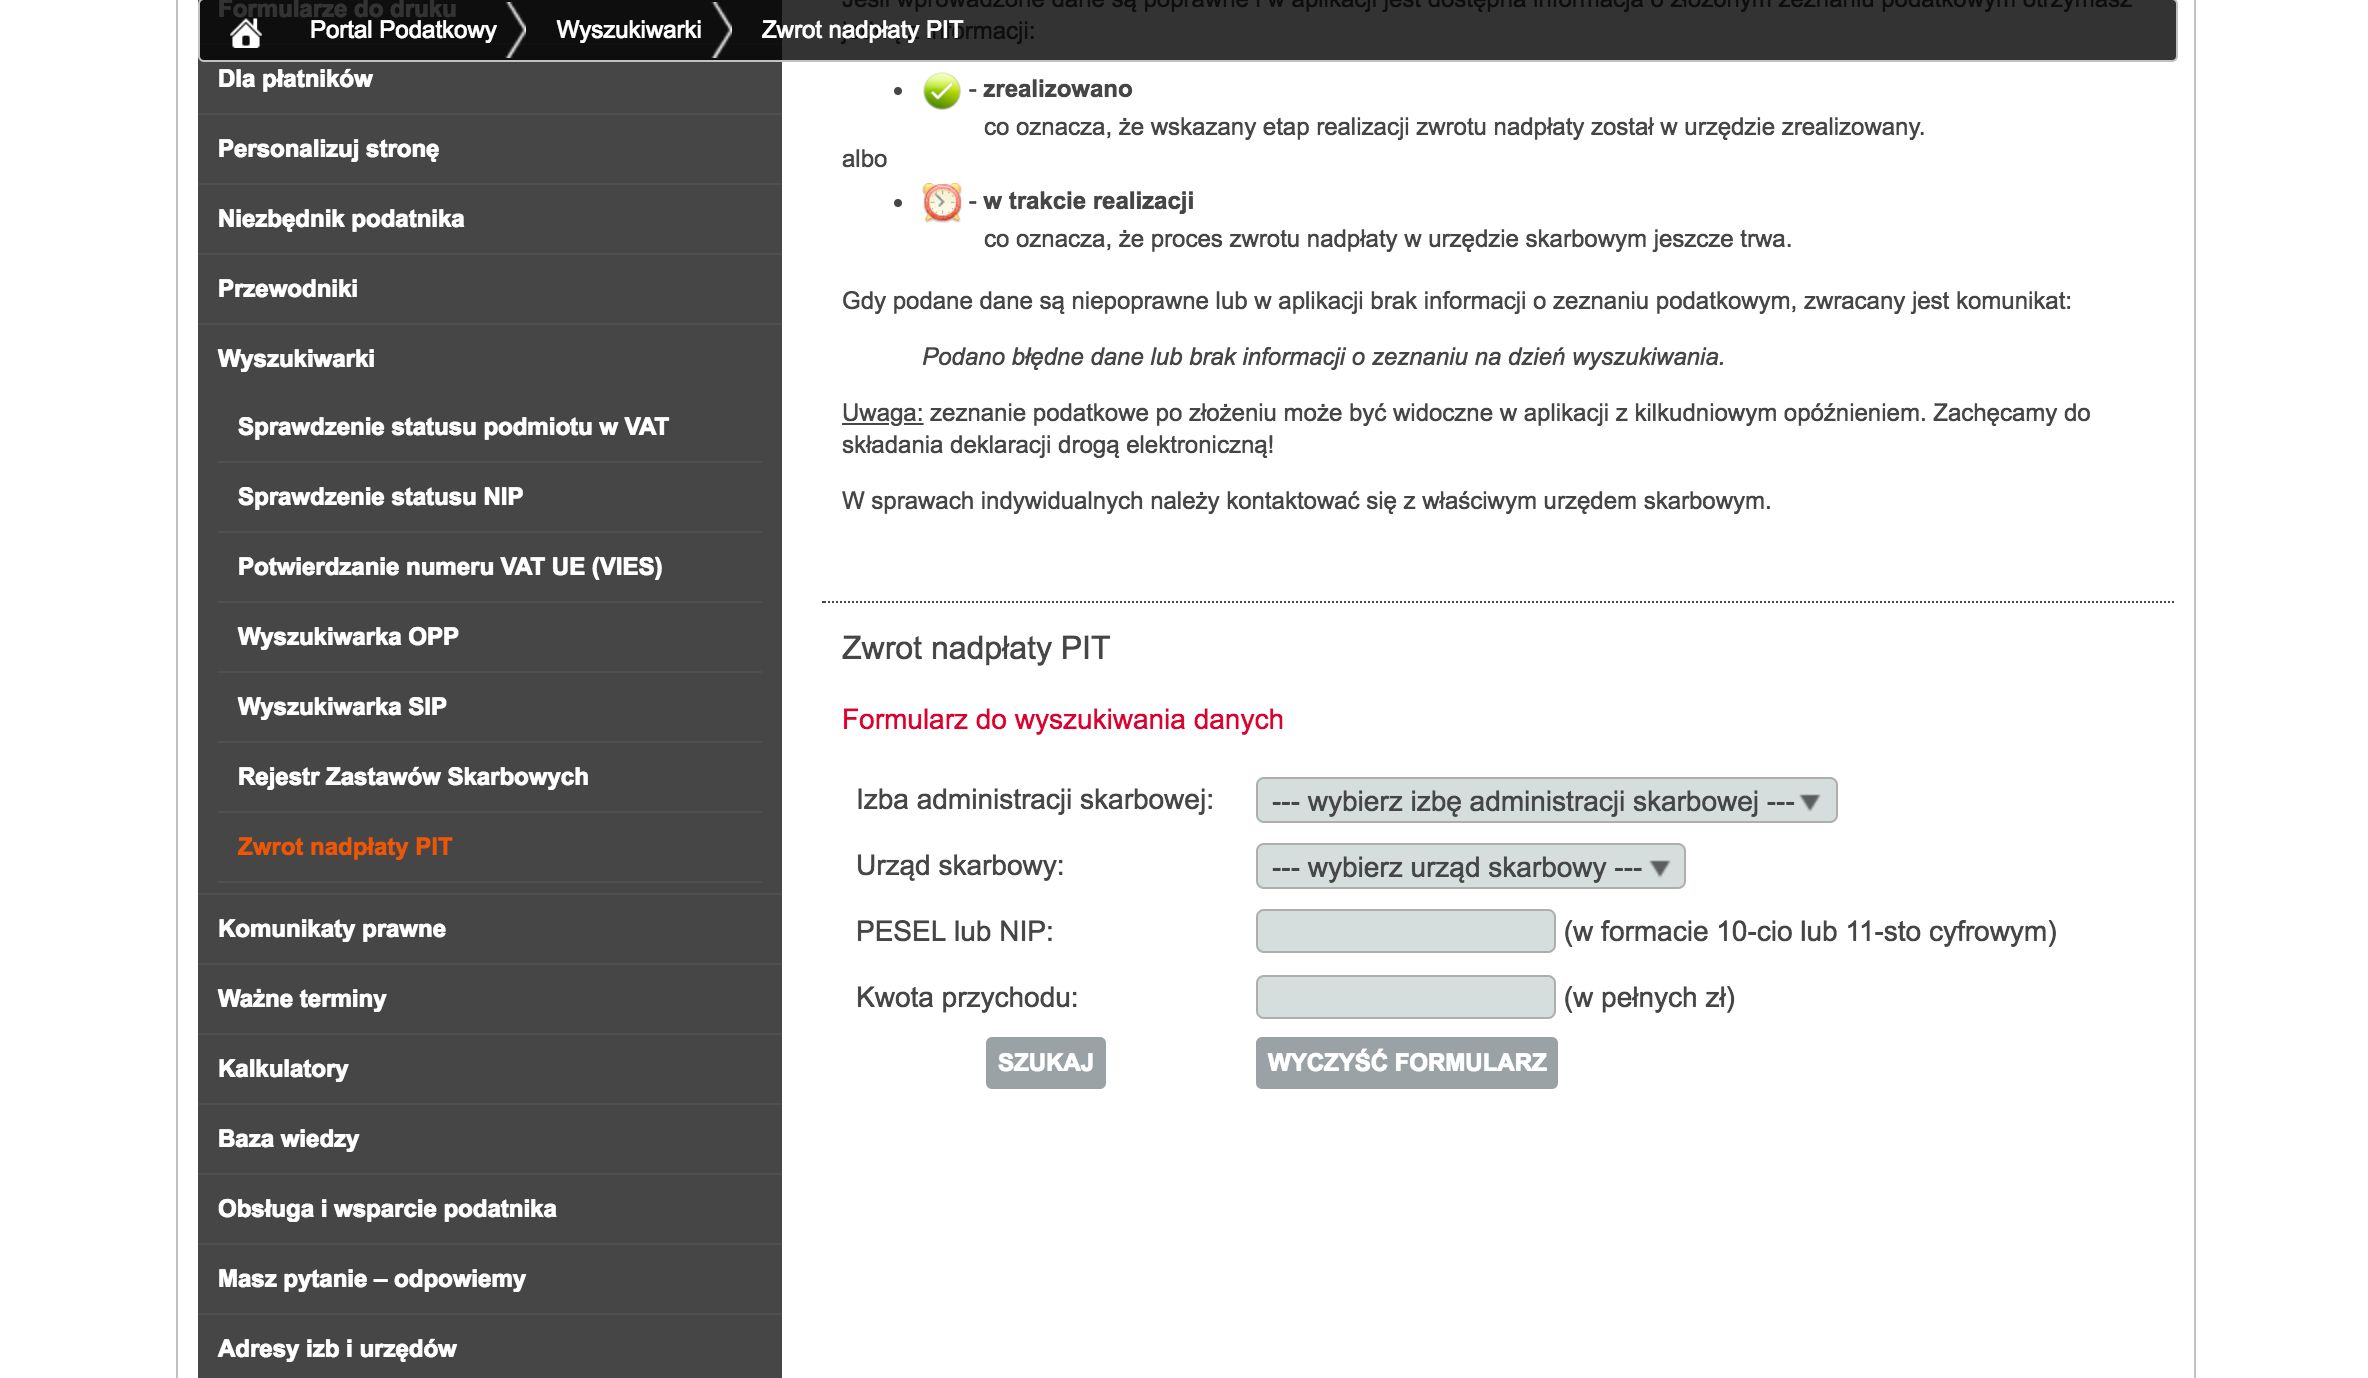2368x1378 pixels.
Task: Open Komunikaty prawne sidebar section
Action: (x=331, y=929)
